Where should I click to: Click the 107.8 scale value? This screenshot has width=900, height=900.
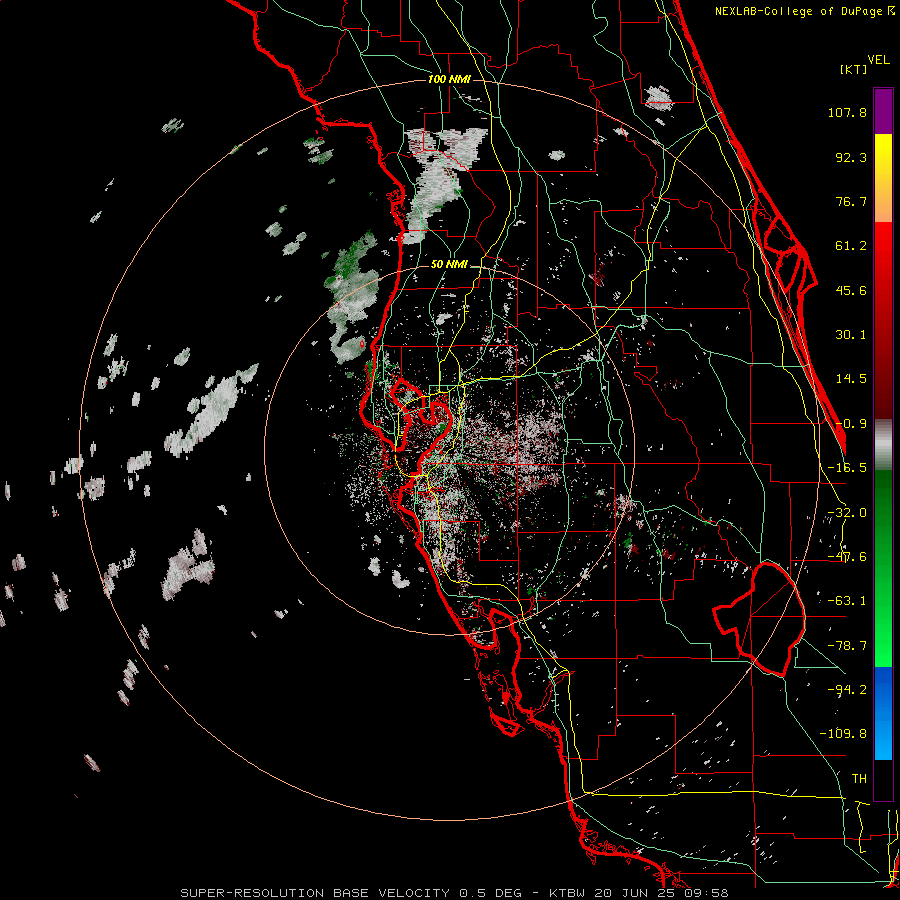(847, 112)
